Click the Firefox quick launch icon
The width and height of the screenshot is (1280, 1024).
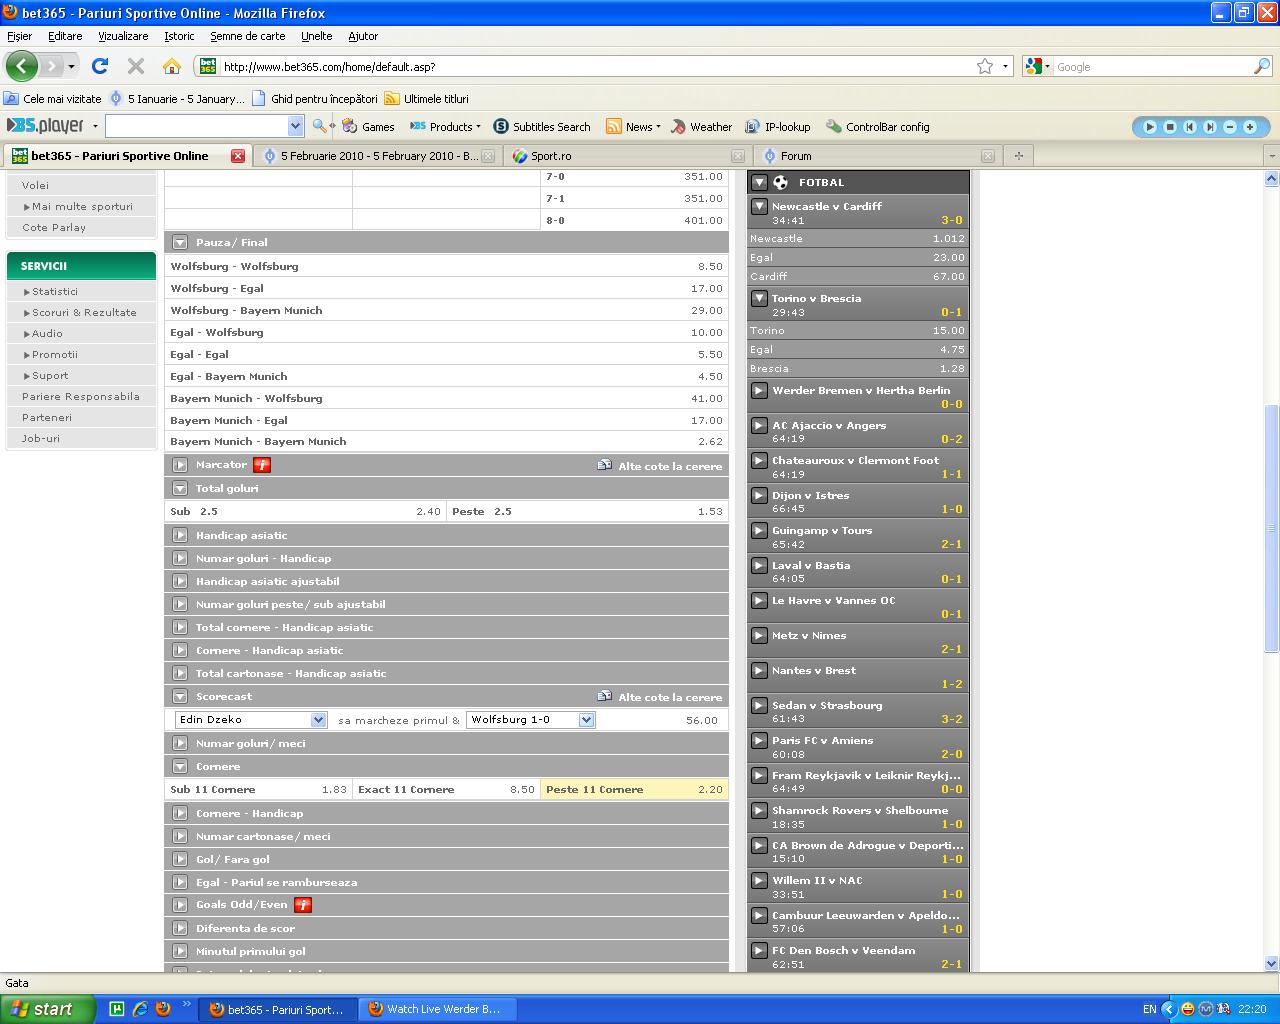click(x=163, y=1009)
